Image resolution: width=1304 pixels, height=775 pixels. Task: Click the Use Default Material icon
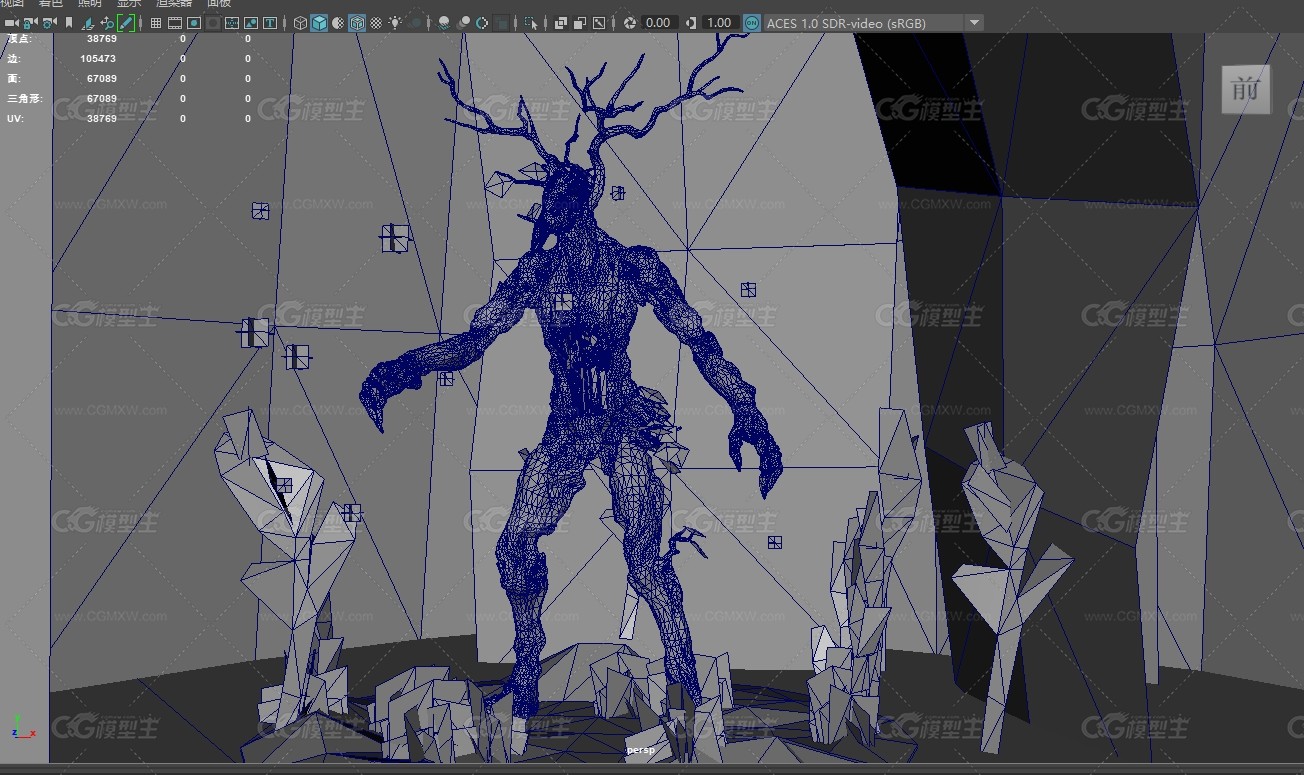coord(338,23)
